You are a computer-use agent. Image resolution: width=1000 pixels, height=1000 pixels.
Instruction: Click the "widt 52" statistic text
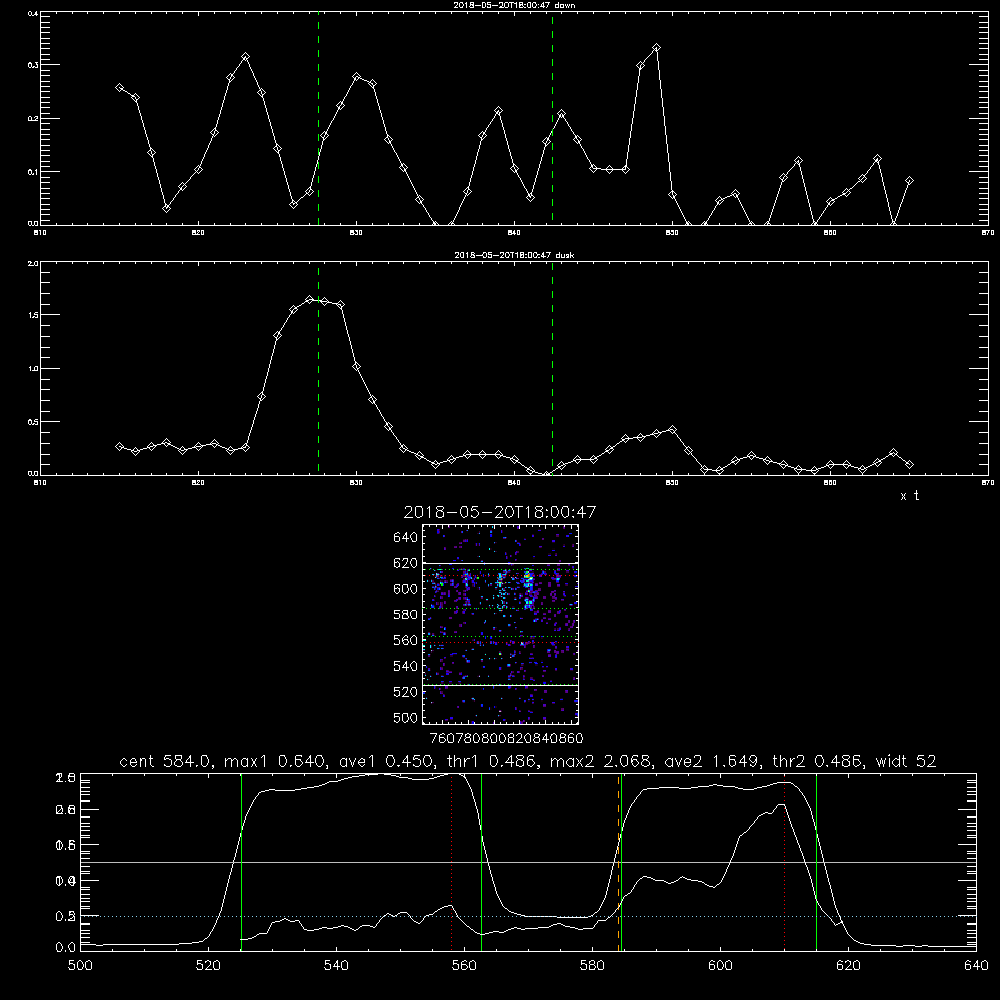coord(906,761)
